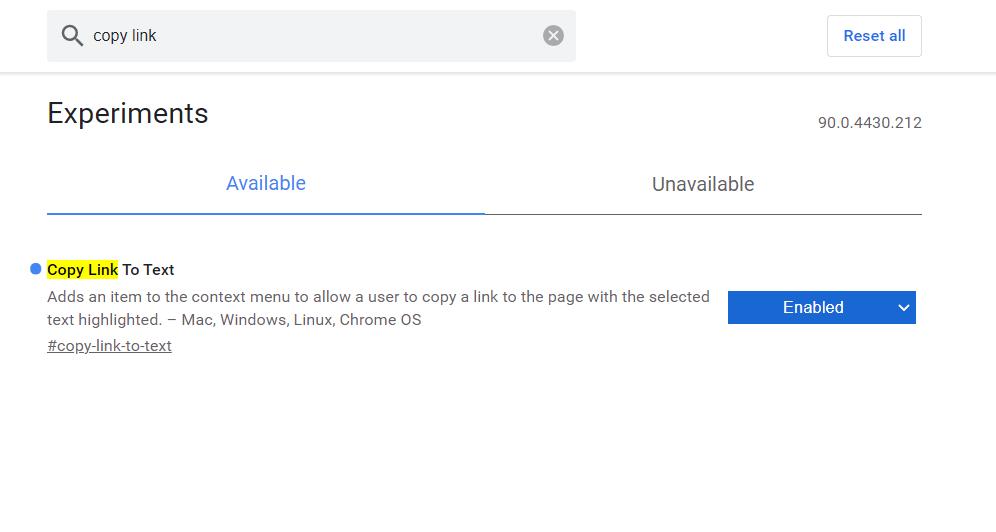The width and height of the screenshot is (996, 532).
Task: Click the version number 90.0.4430.212
Action: (869, 123)
